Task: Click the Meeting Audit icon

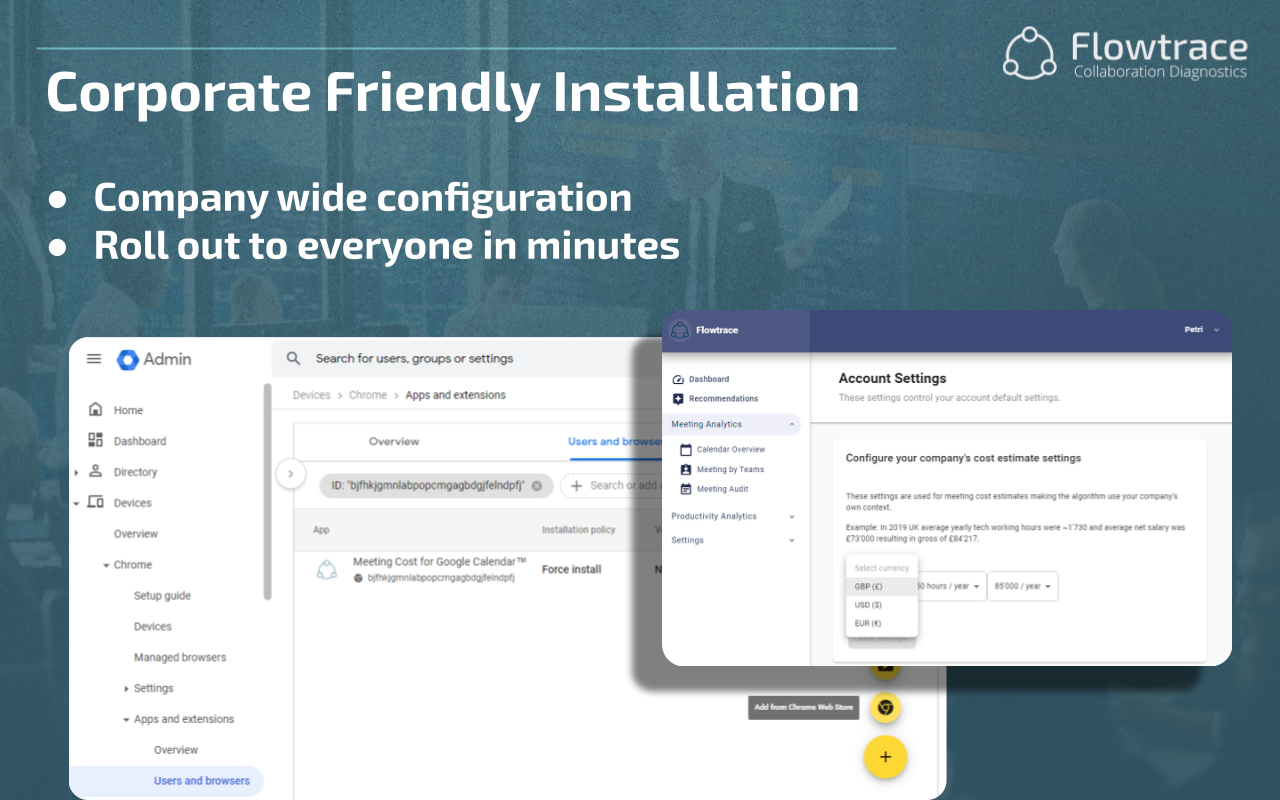Action: pos(686,489)
